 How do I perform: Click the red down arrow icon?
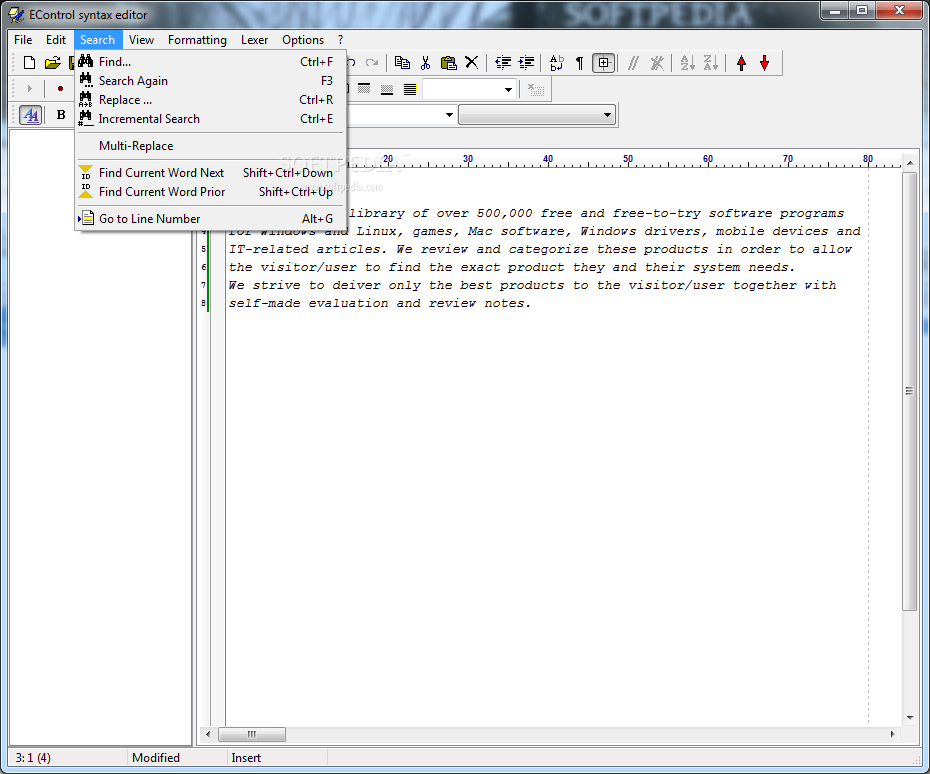coord(765,62)
